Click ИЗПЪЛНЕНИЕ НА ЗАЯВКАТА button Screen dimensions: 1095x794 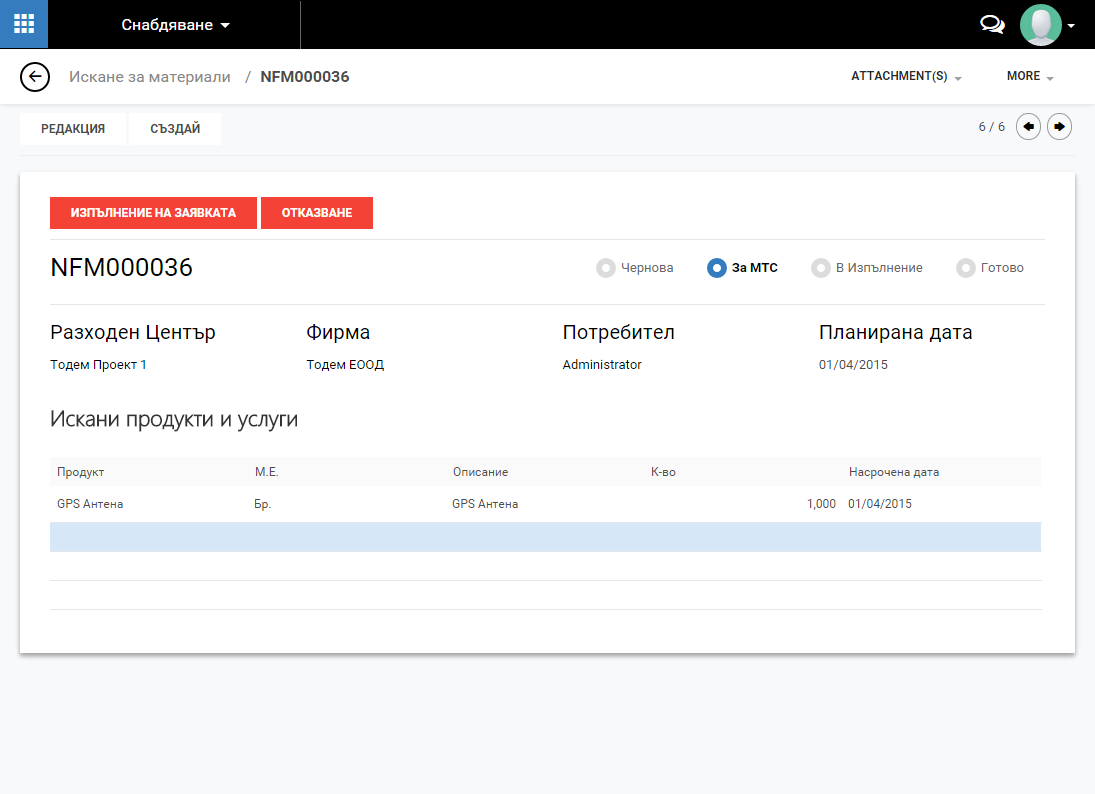(153, 213)
